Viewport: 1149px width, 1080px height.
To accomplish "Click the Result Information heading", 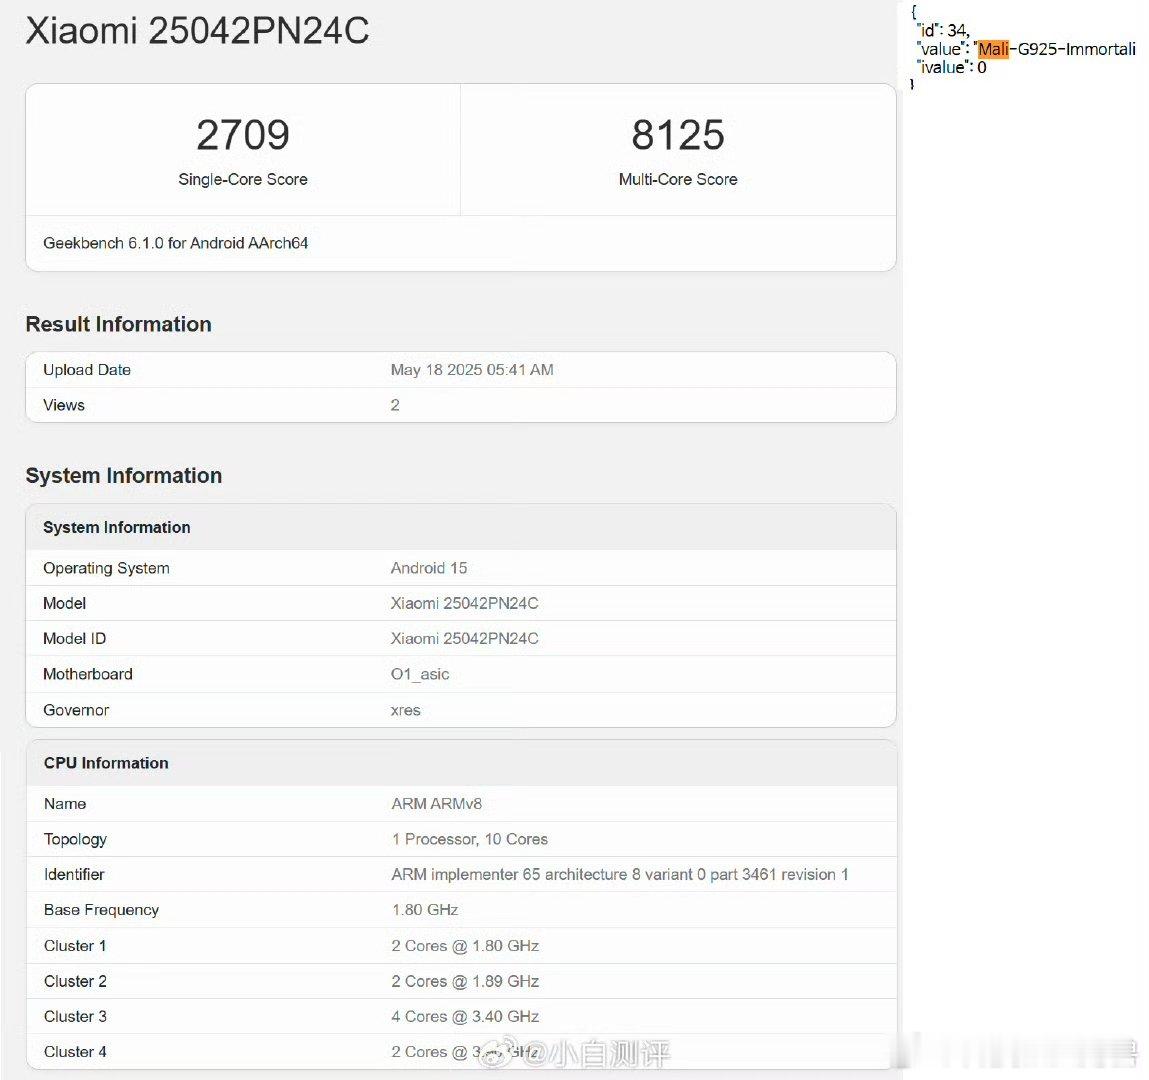I will [x=119, y=324].
